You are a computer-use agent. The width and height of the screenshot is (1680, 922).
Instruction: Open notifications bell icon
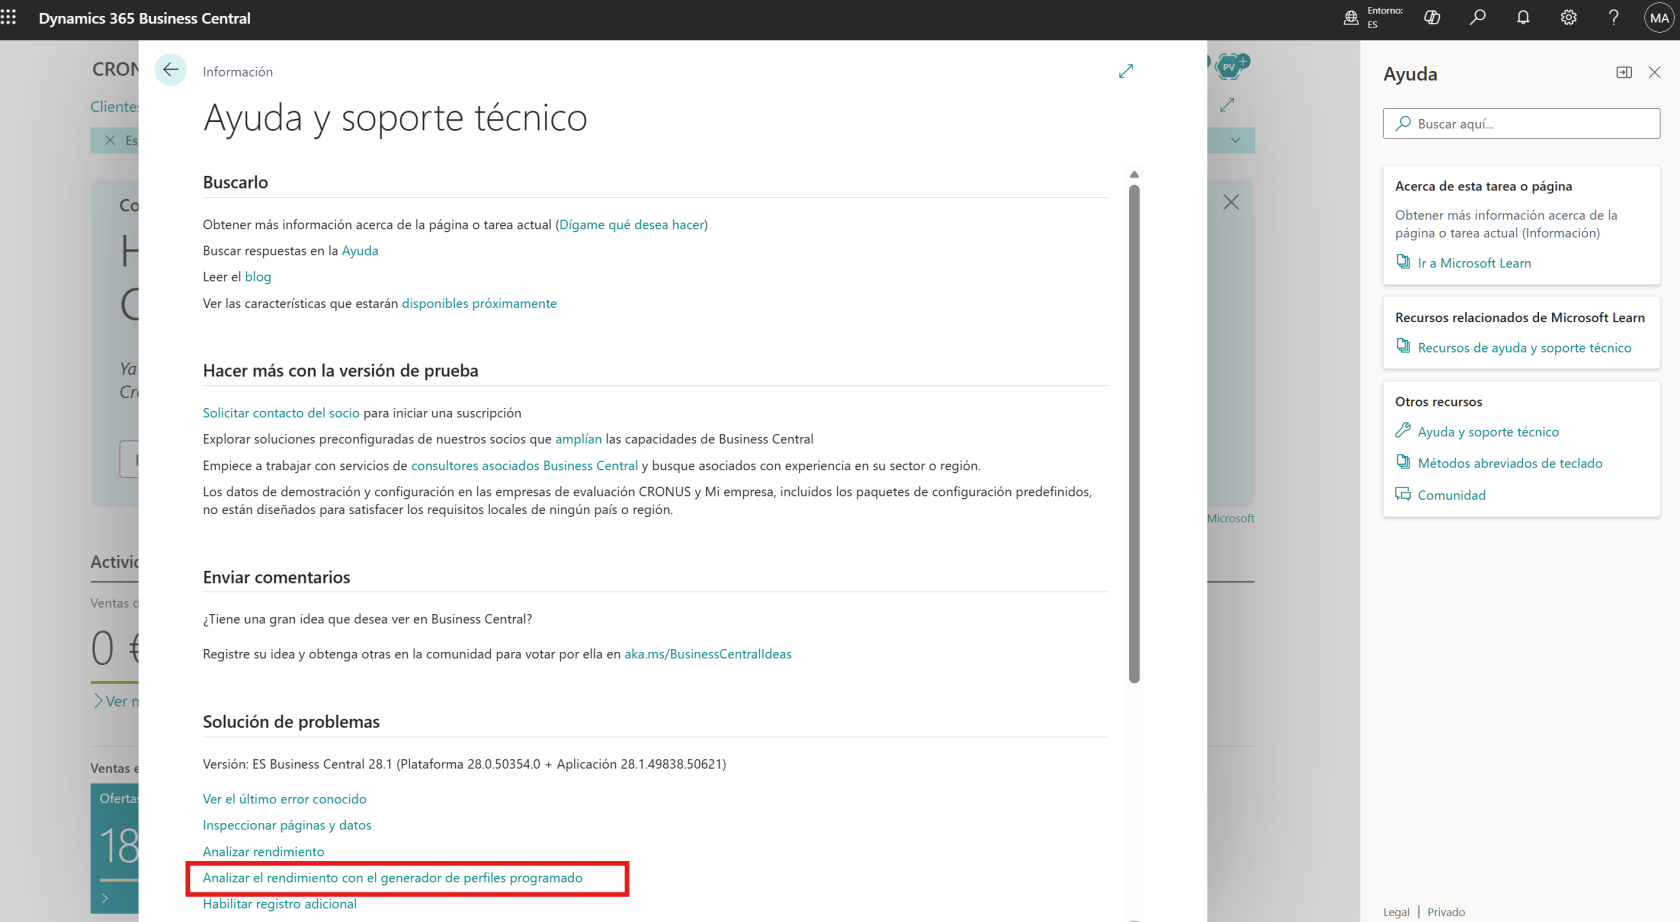(1523, 18)
